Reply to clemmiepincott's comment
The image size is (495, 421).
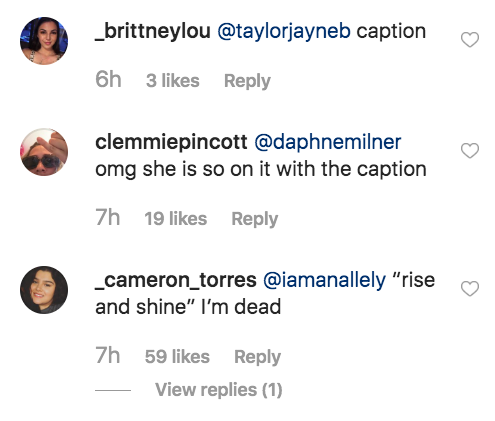(255, 219)
